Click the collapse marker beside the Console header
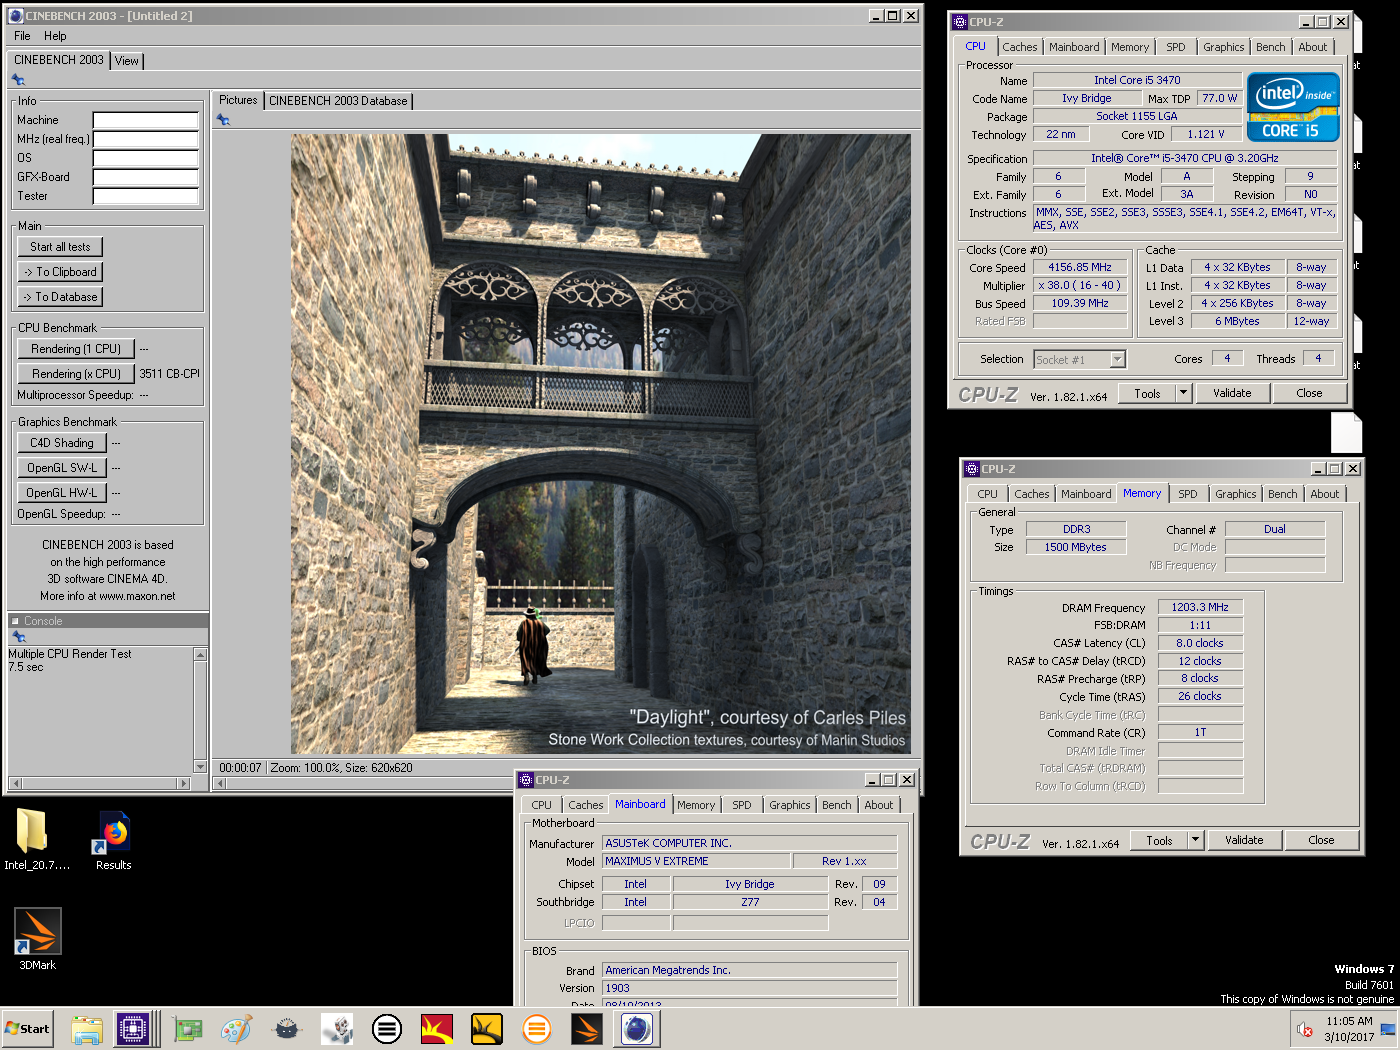This screenshot has height=1050, width=1400. pos(15,621)
